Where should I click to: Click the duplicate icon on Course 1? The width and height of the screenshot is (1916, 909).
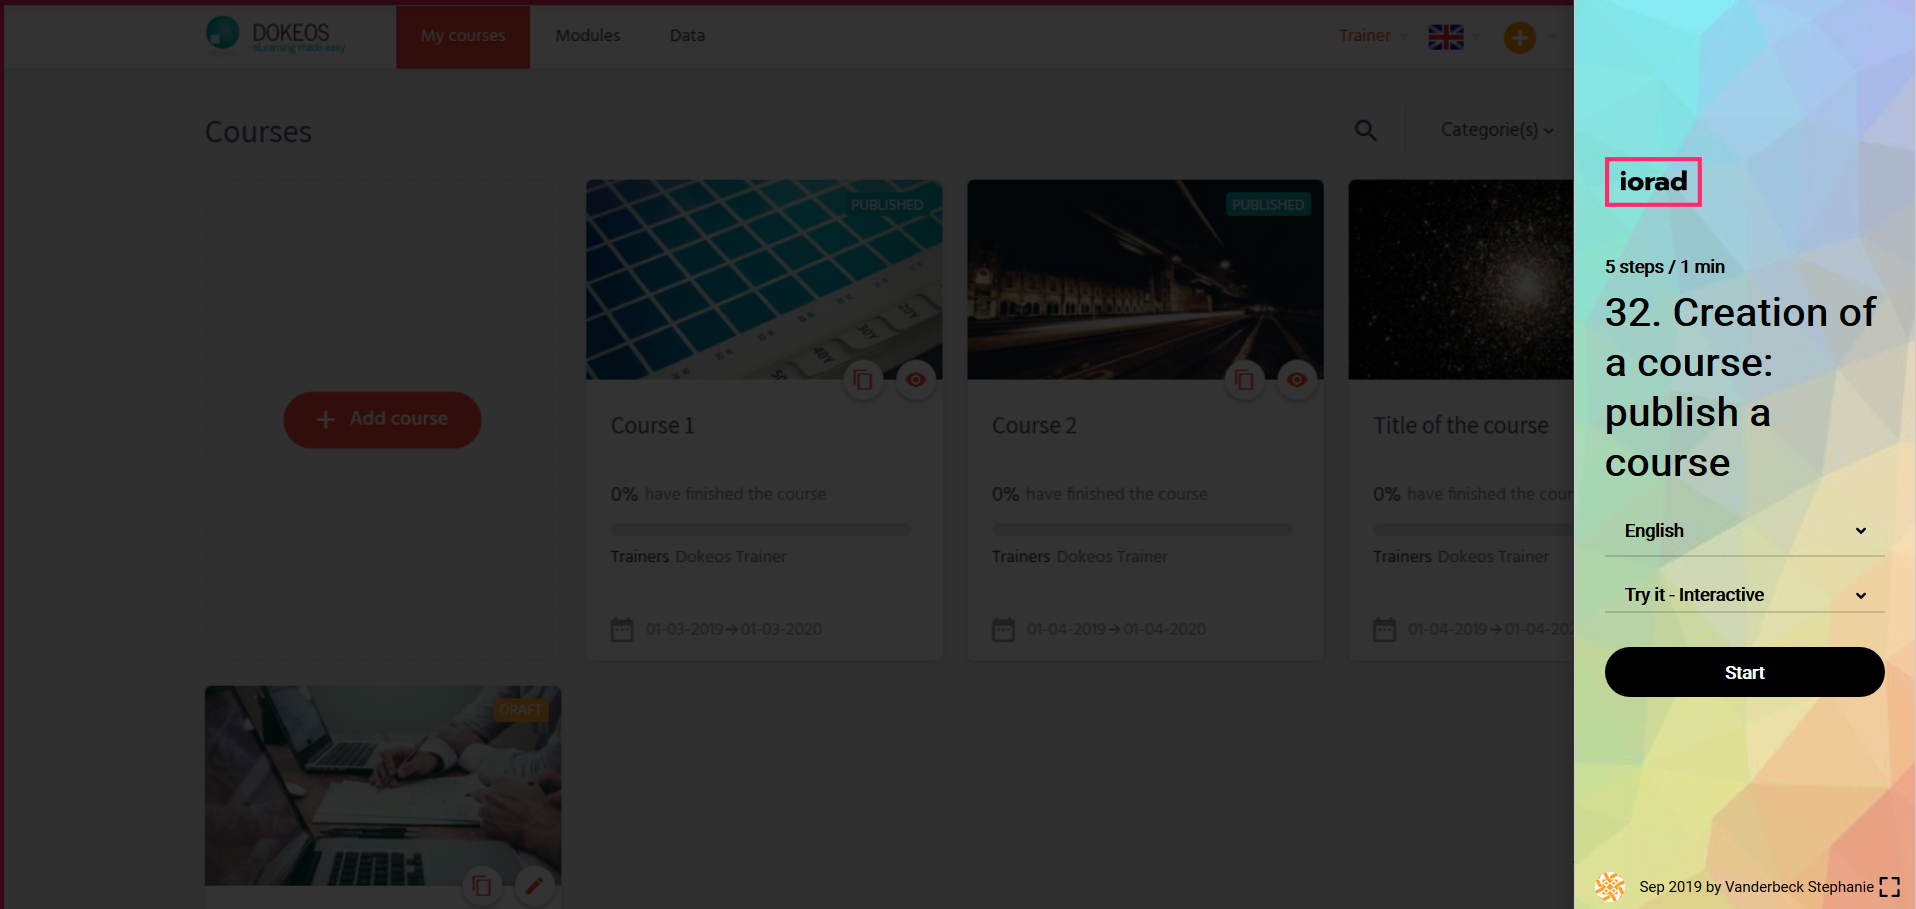(x=863, y=380)
